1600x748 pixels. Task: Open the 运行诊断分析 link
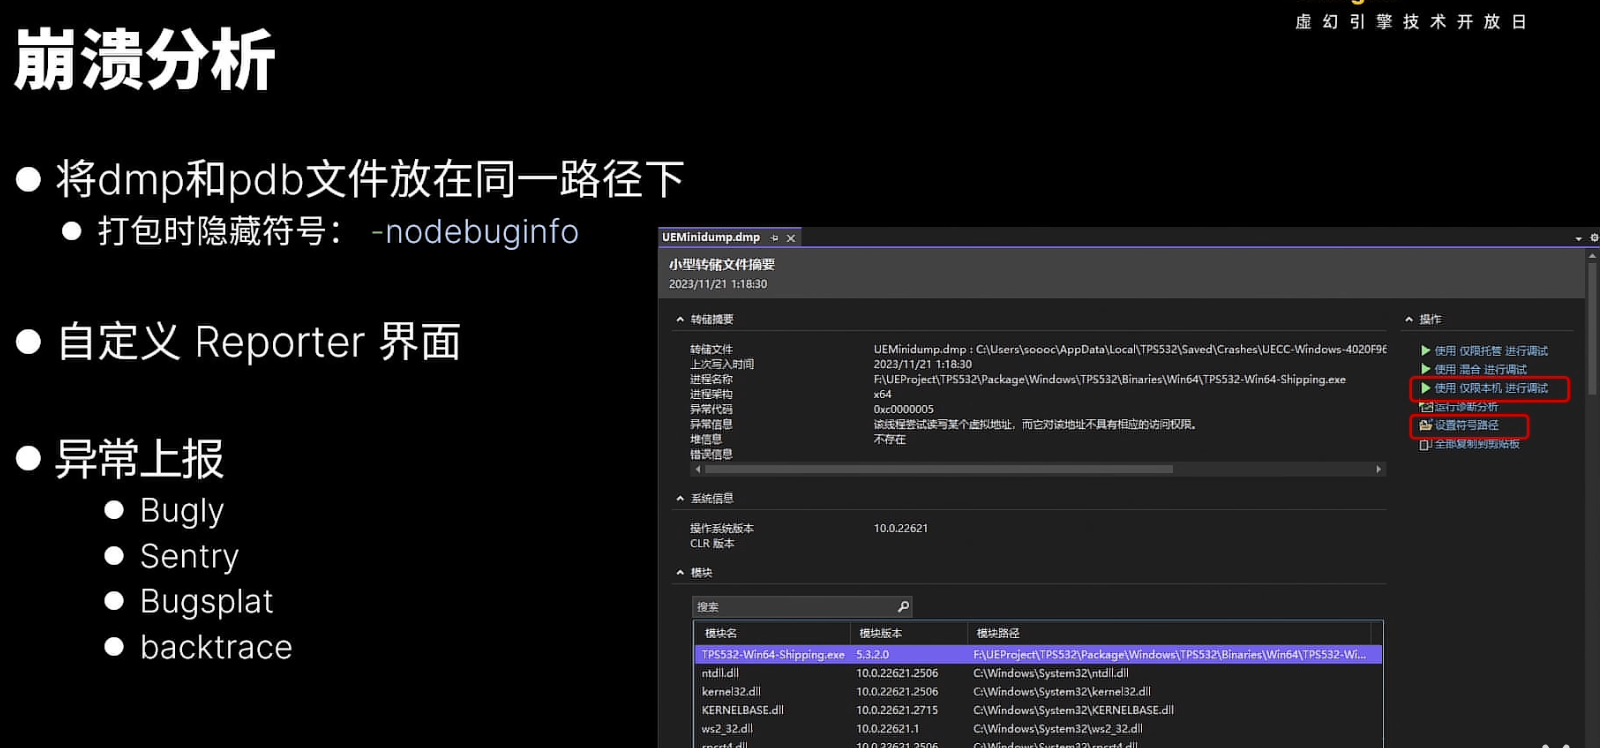click(x=1466, y=407)
